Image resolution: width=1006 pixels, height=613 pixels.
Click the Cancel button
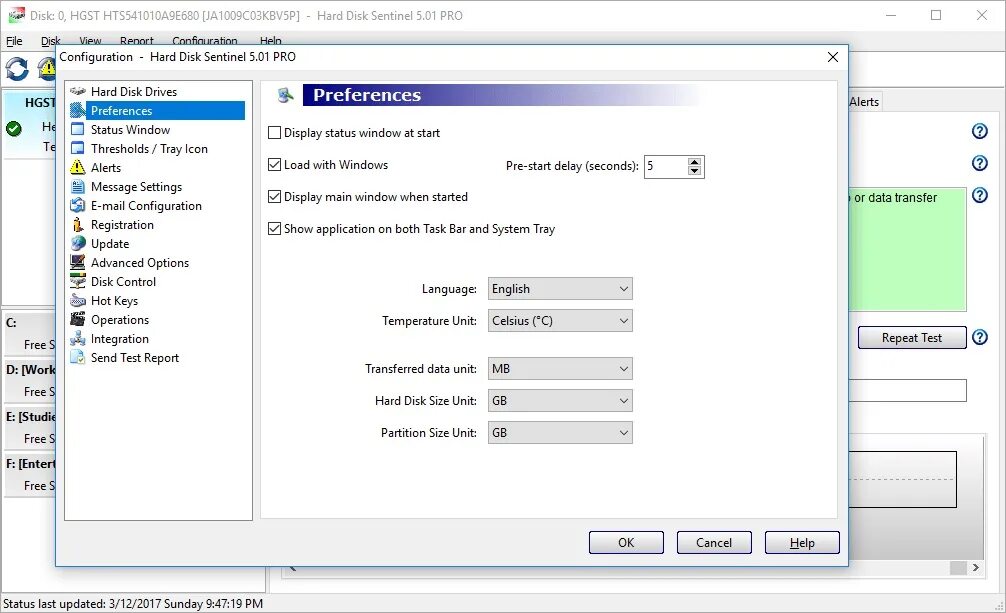(x=714, y=542)
